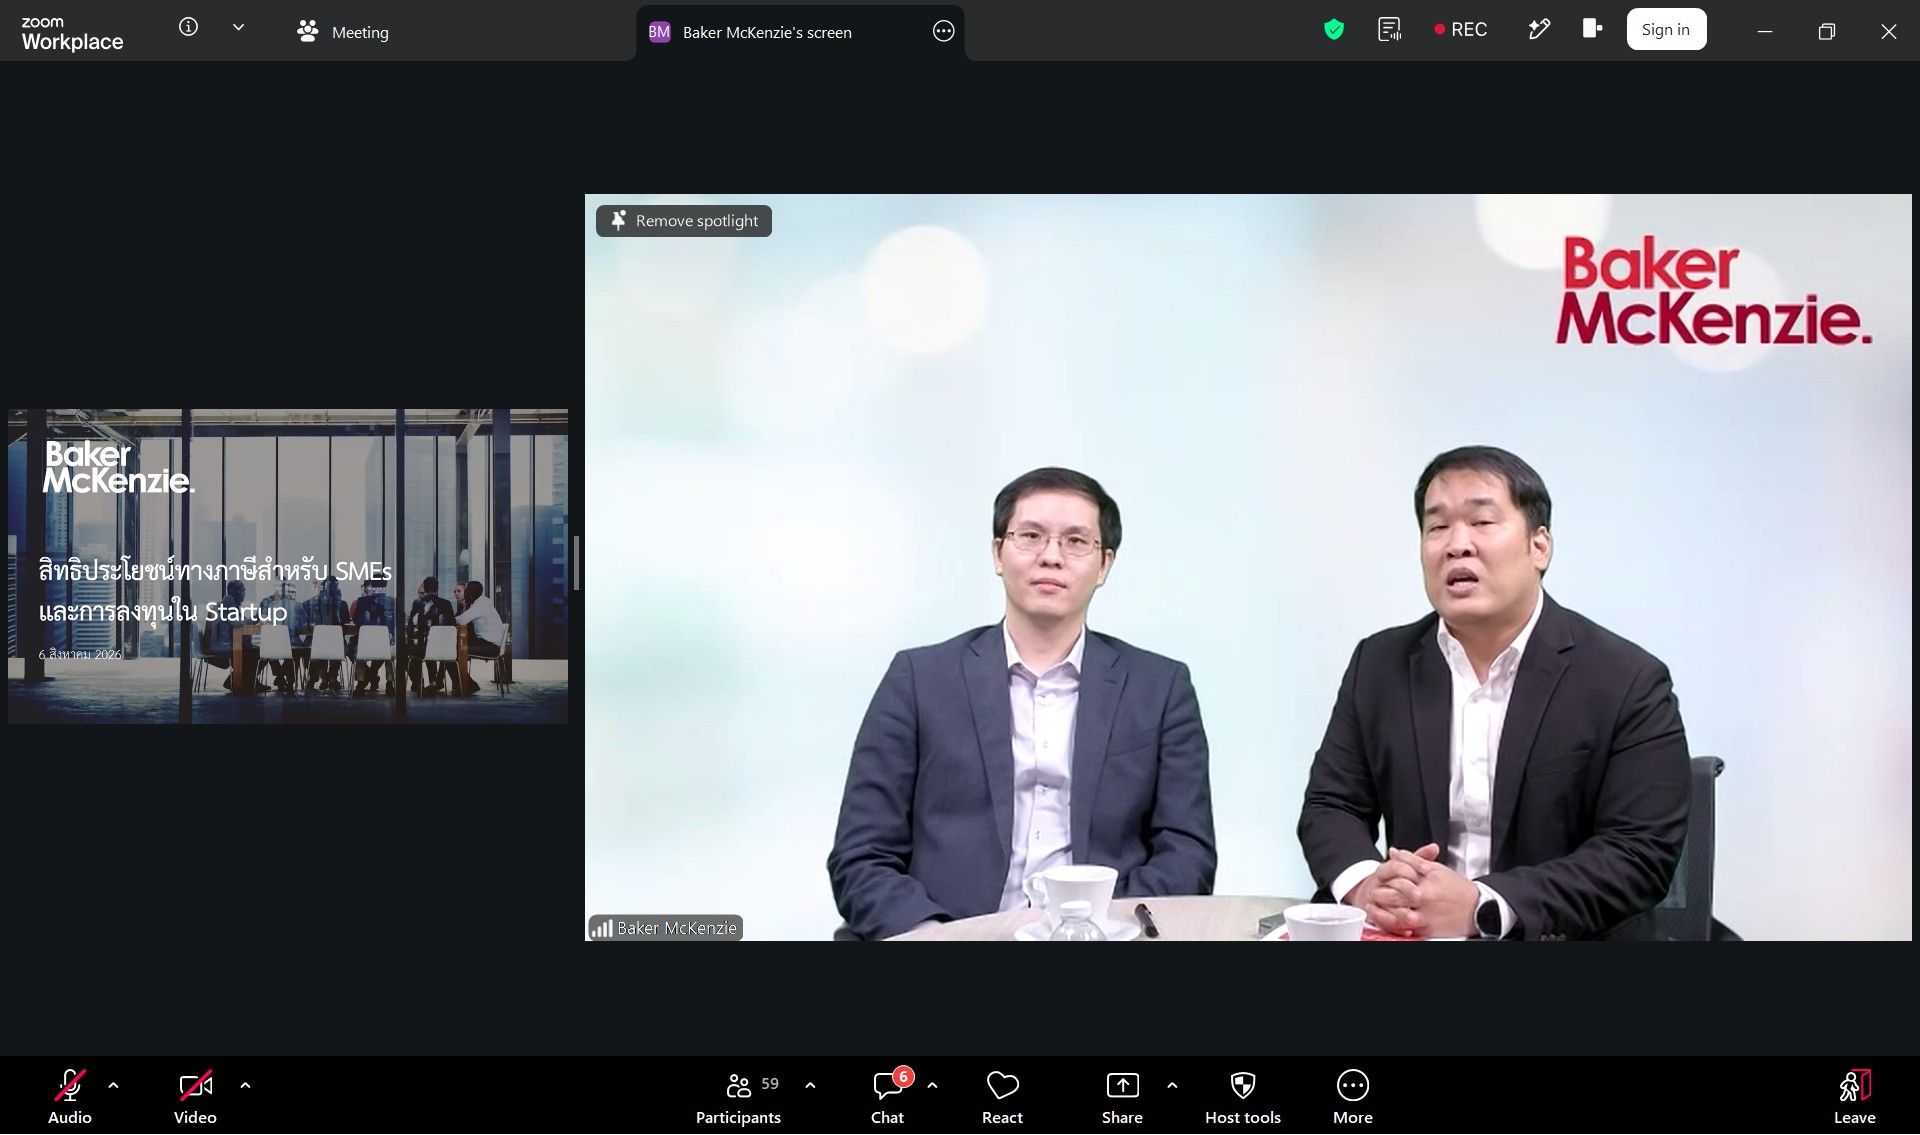Open more options on the screen-share tab

[x=943, y=31]
